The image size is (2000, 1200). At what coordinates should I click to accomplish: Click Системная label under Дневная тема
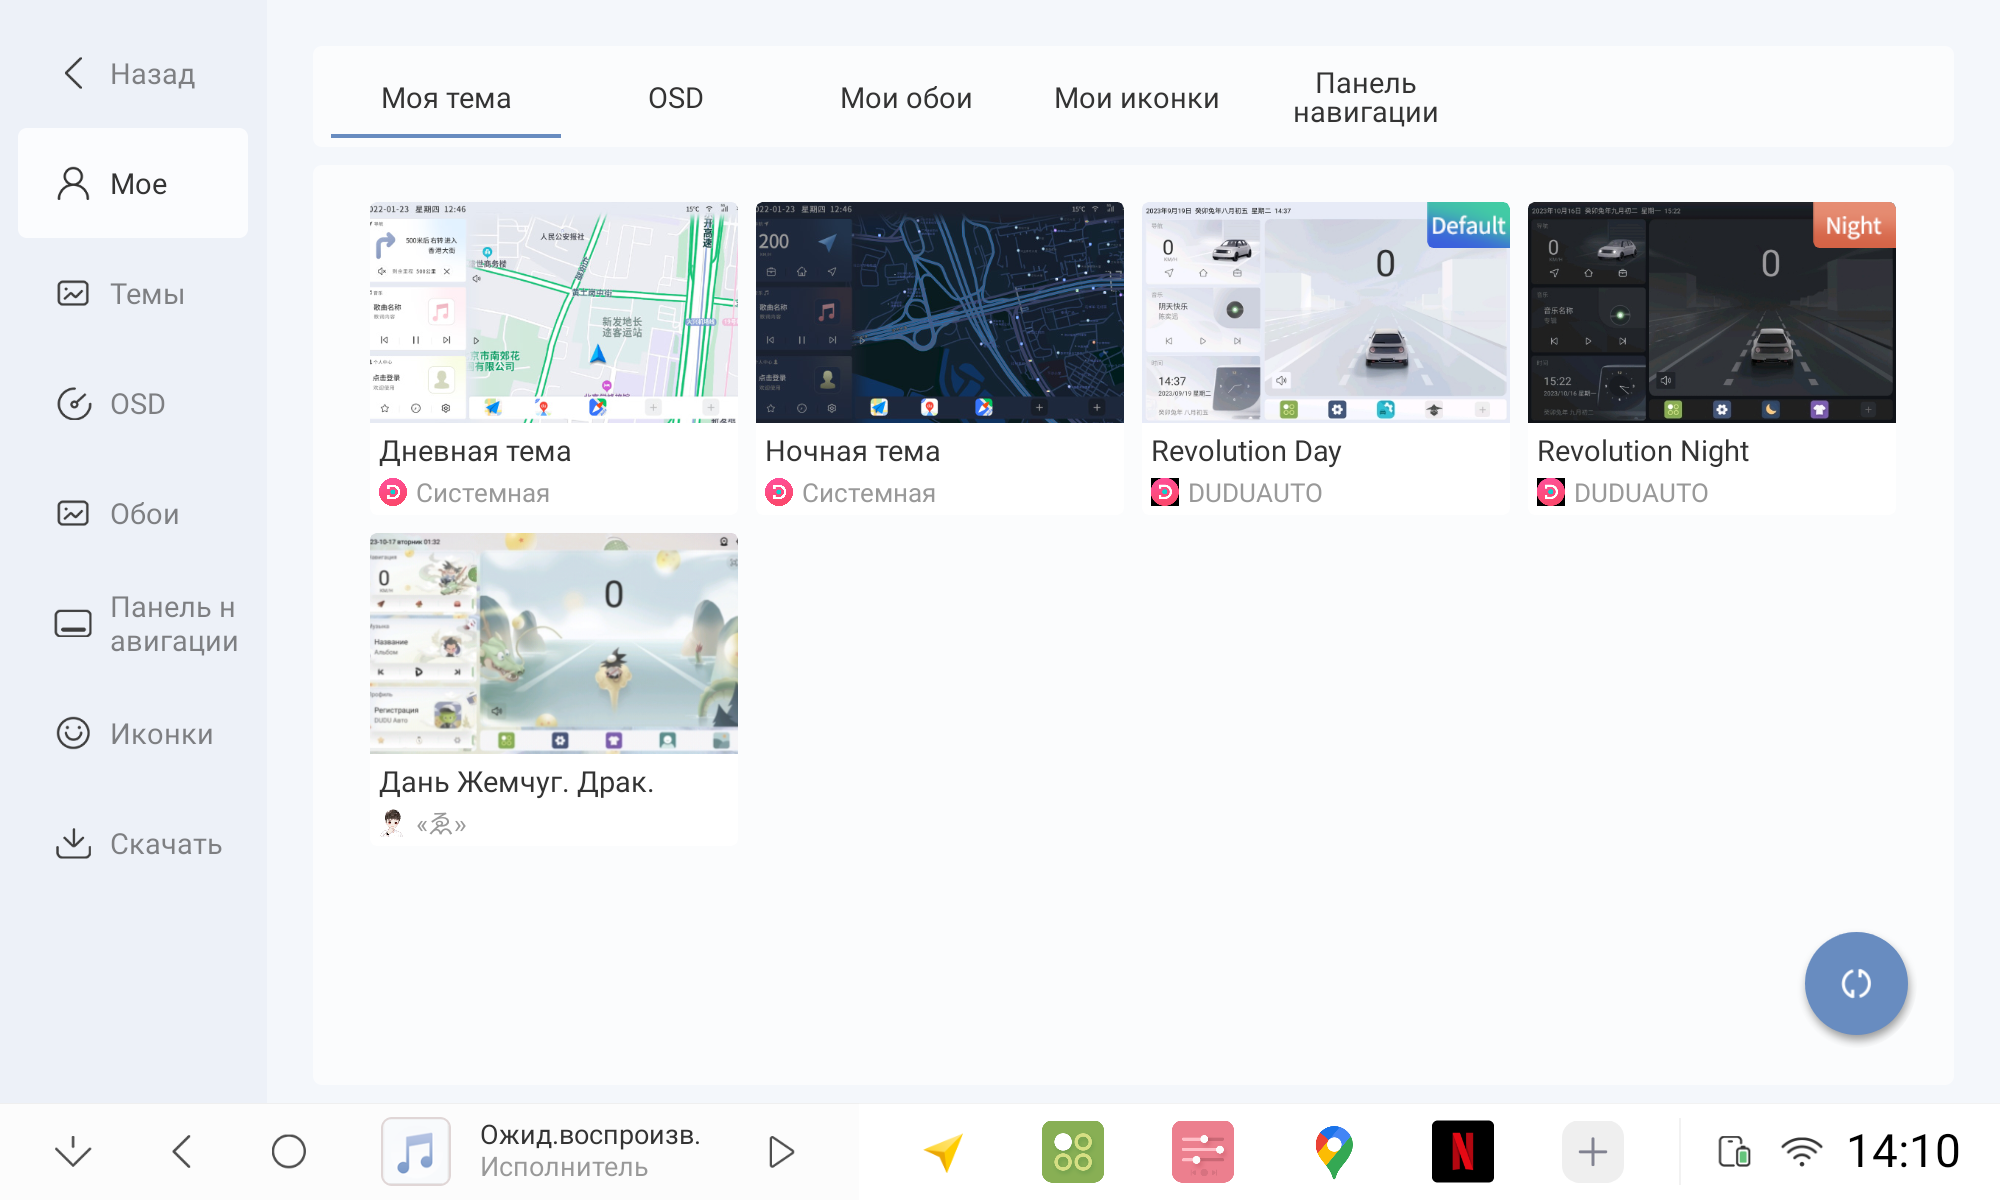click(483, 493)
